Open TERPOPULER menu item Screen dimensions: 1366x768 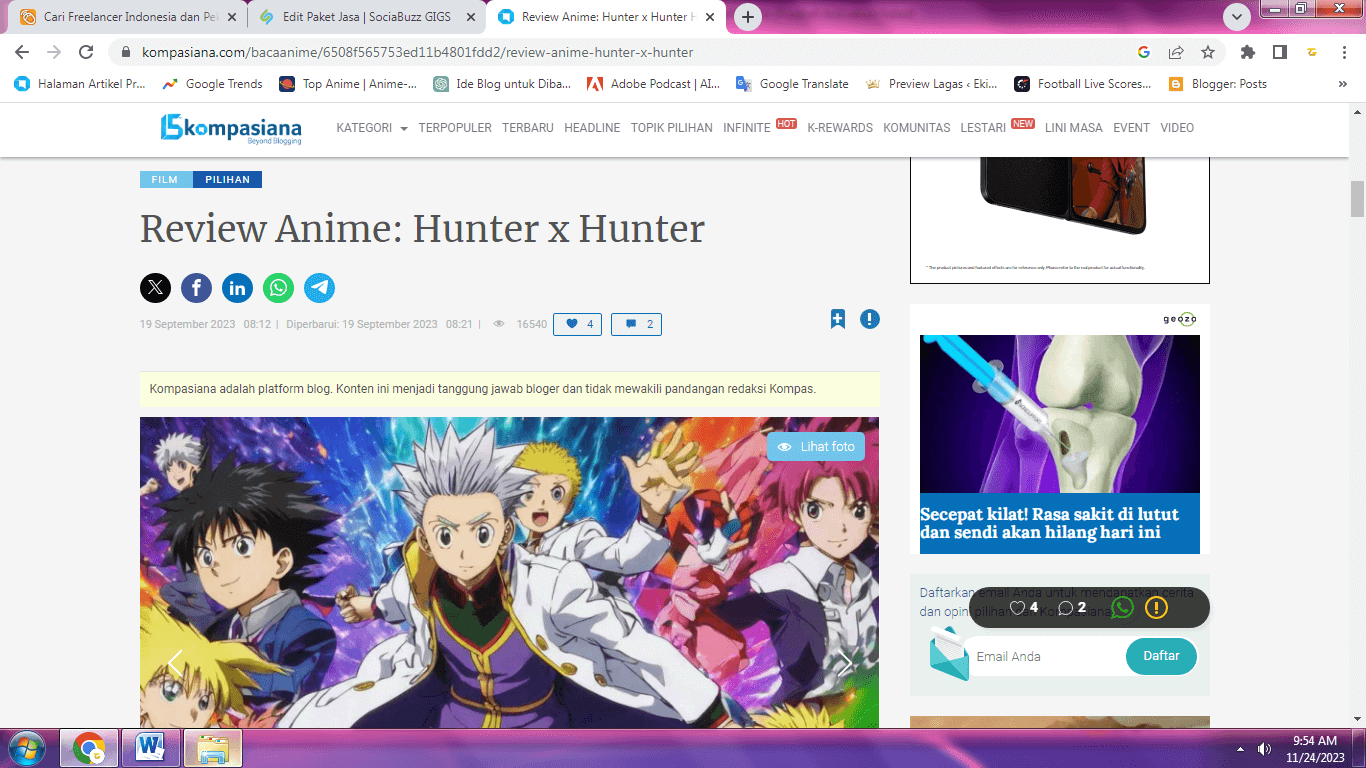[455, 128]
